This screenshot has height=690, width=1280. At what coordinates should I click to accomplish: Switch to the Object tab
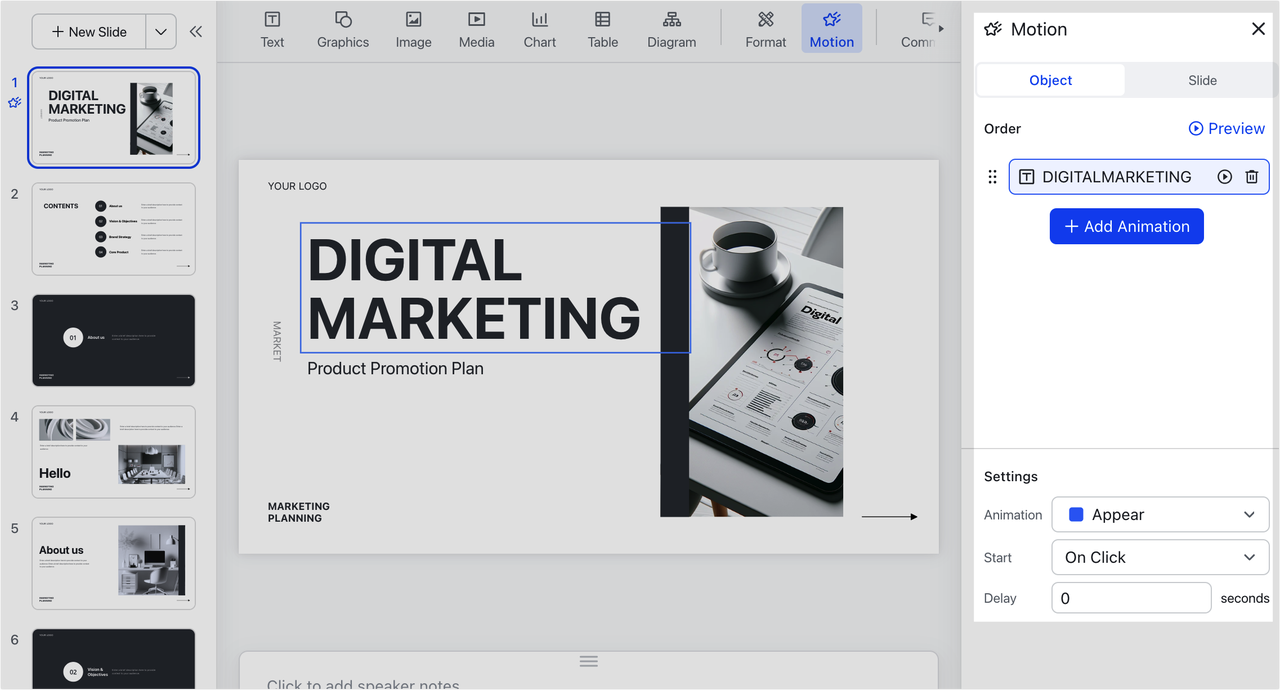click(1050, 80)
